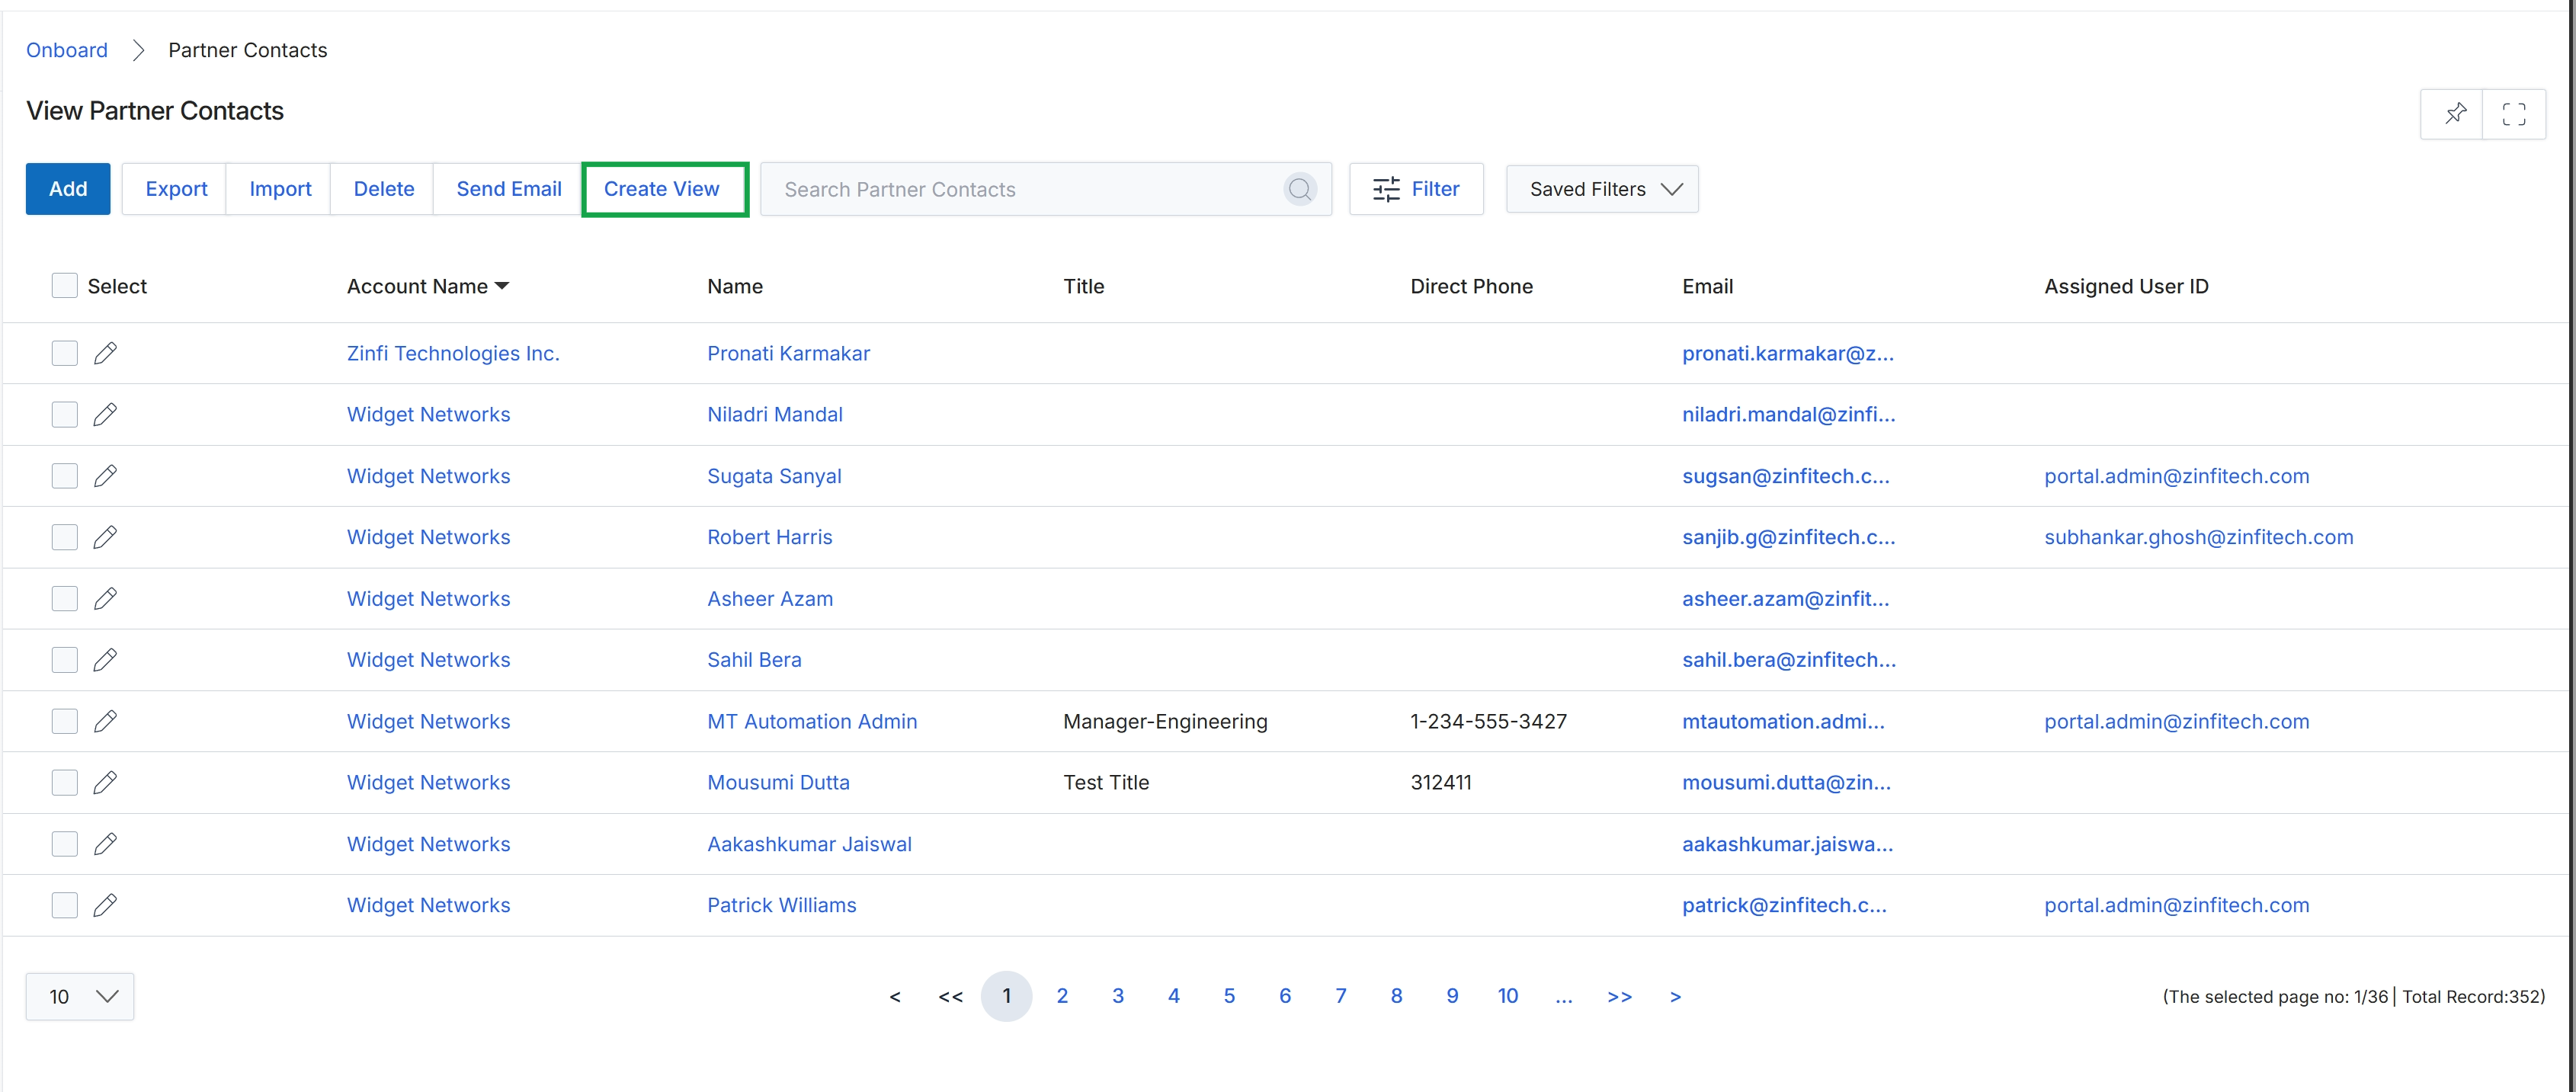Open page 7 of results

(x=1341, y=996)
